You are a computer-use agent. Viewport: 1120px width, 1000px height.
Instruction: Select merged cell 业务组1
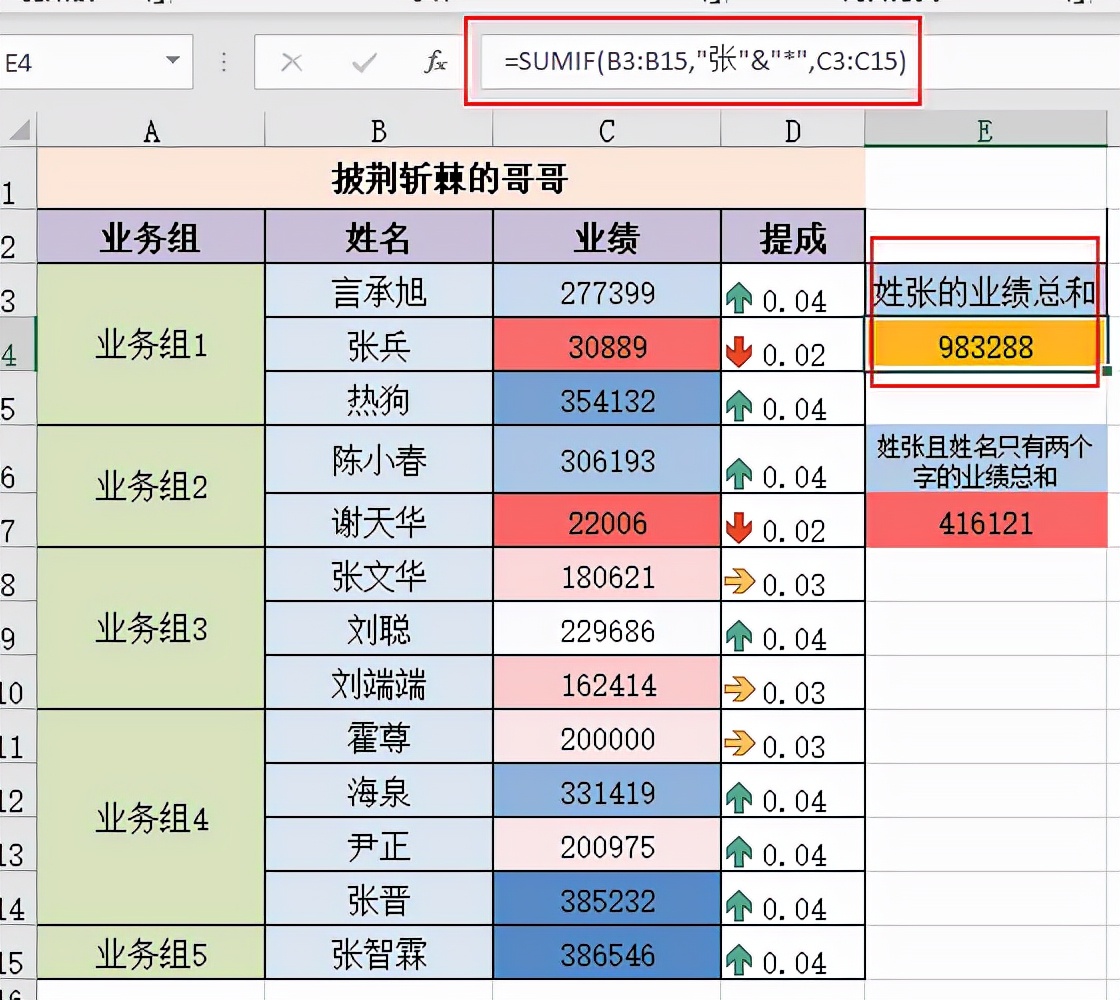click(151, 344)
